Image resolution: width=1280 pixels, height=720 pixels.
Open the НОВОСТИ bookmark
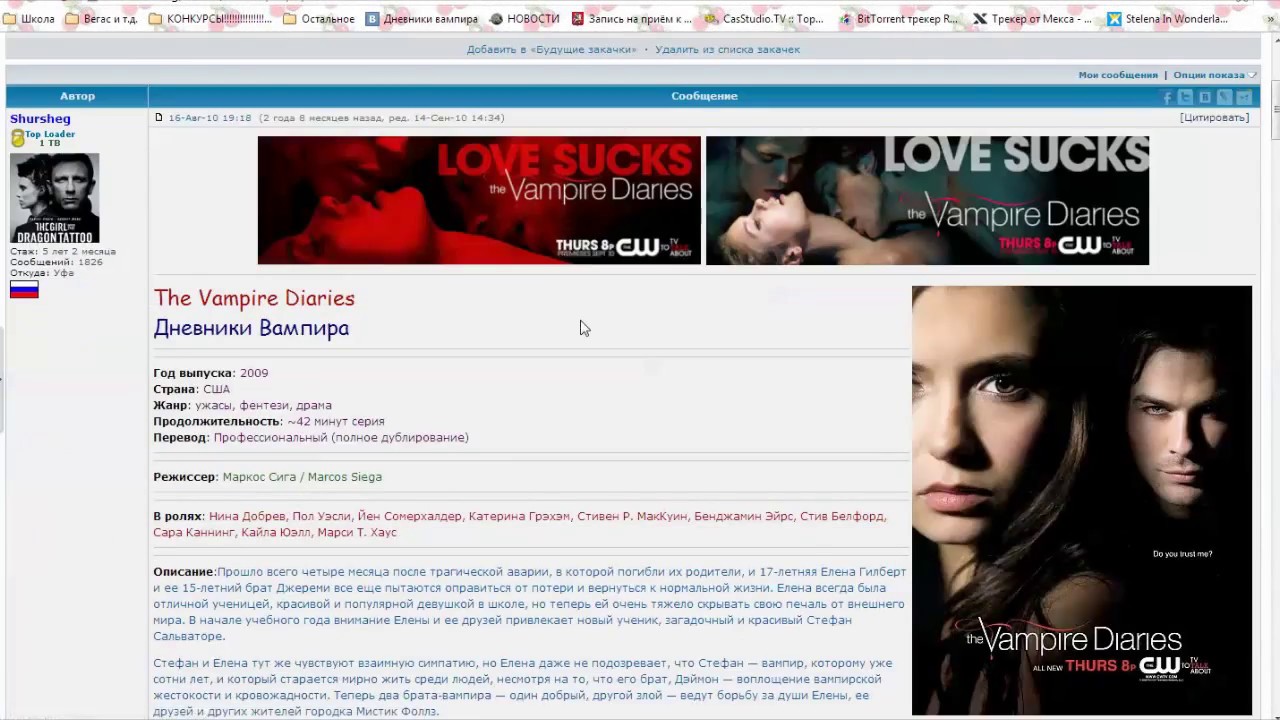click(x=524, y=19)
